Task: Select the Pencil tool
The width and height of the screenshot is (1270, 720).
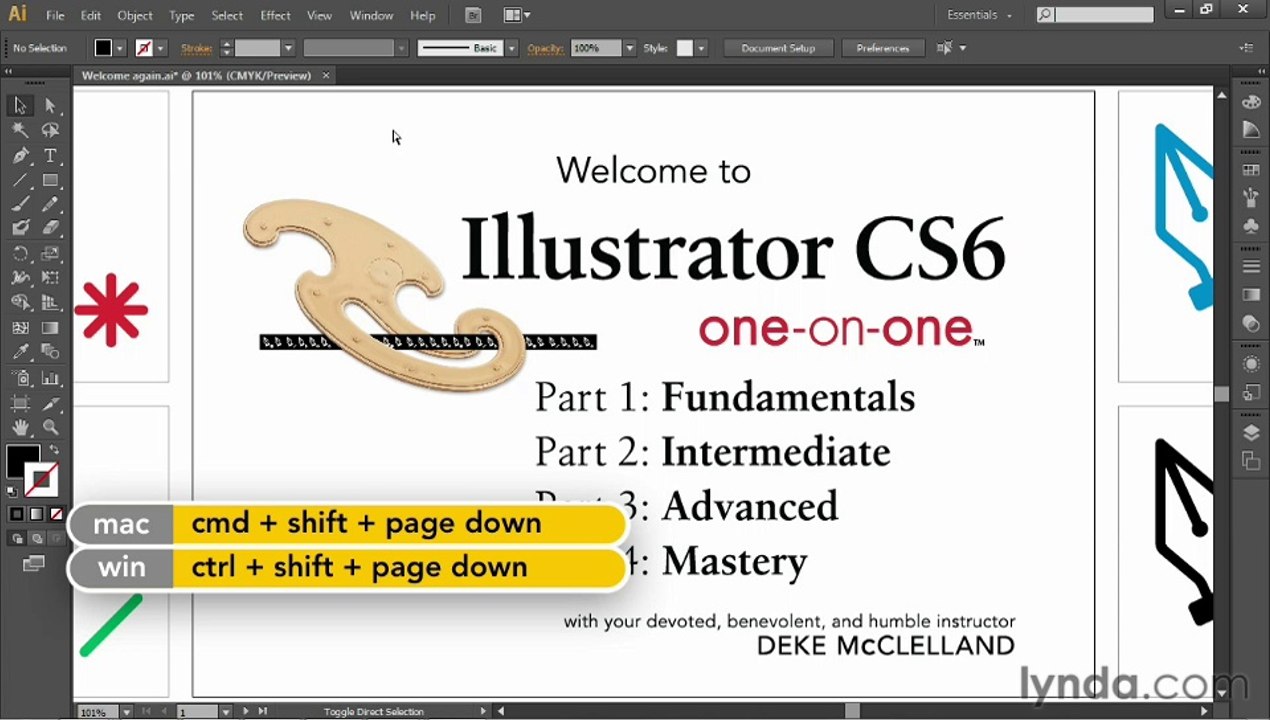Action: point(50,204)
